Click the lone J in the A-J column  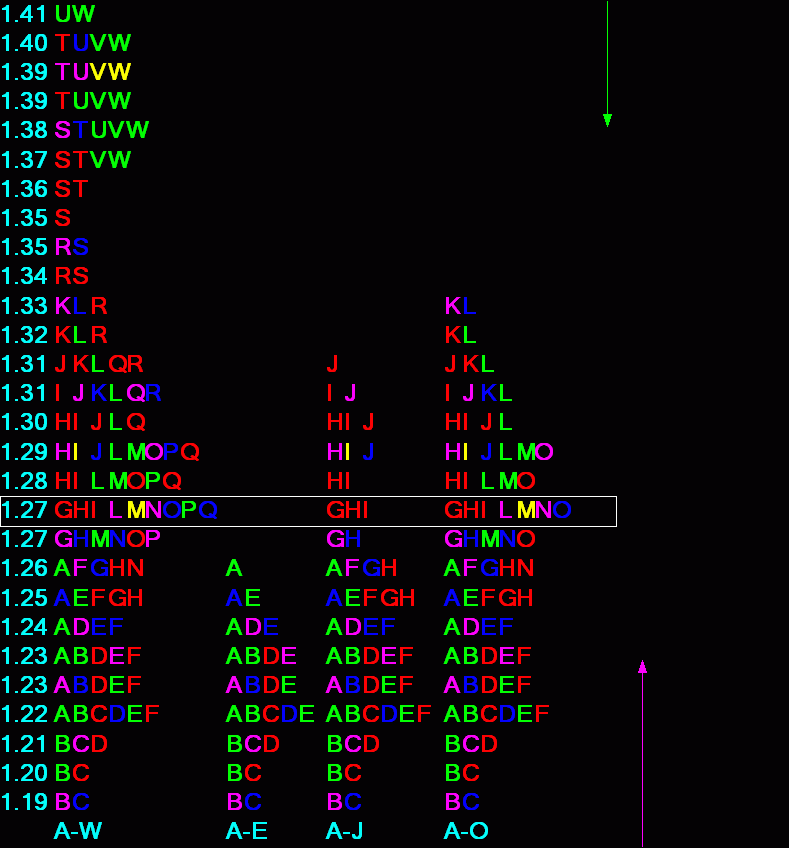(333, 364)
